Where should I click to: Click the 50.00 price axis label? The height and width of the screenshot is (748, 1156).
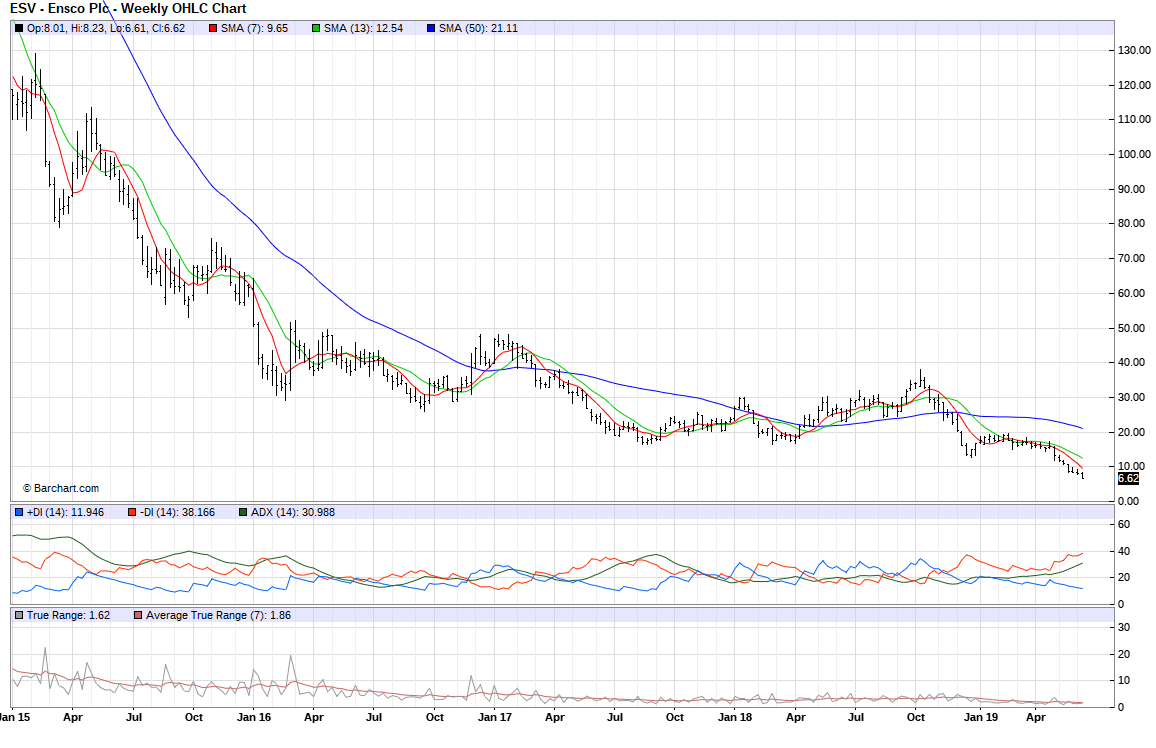click(1132, 328)
